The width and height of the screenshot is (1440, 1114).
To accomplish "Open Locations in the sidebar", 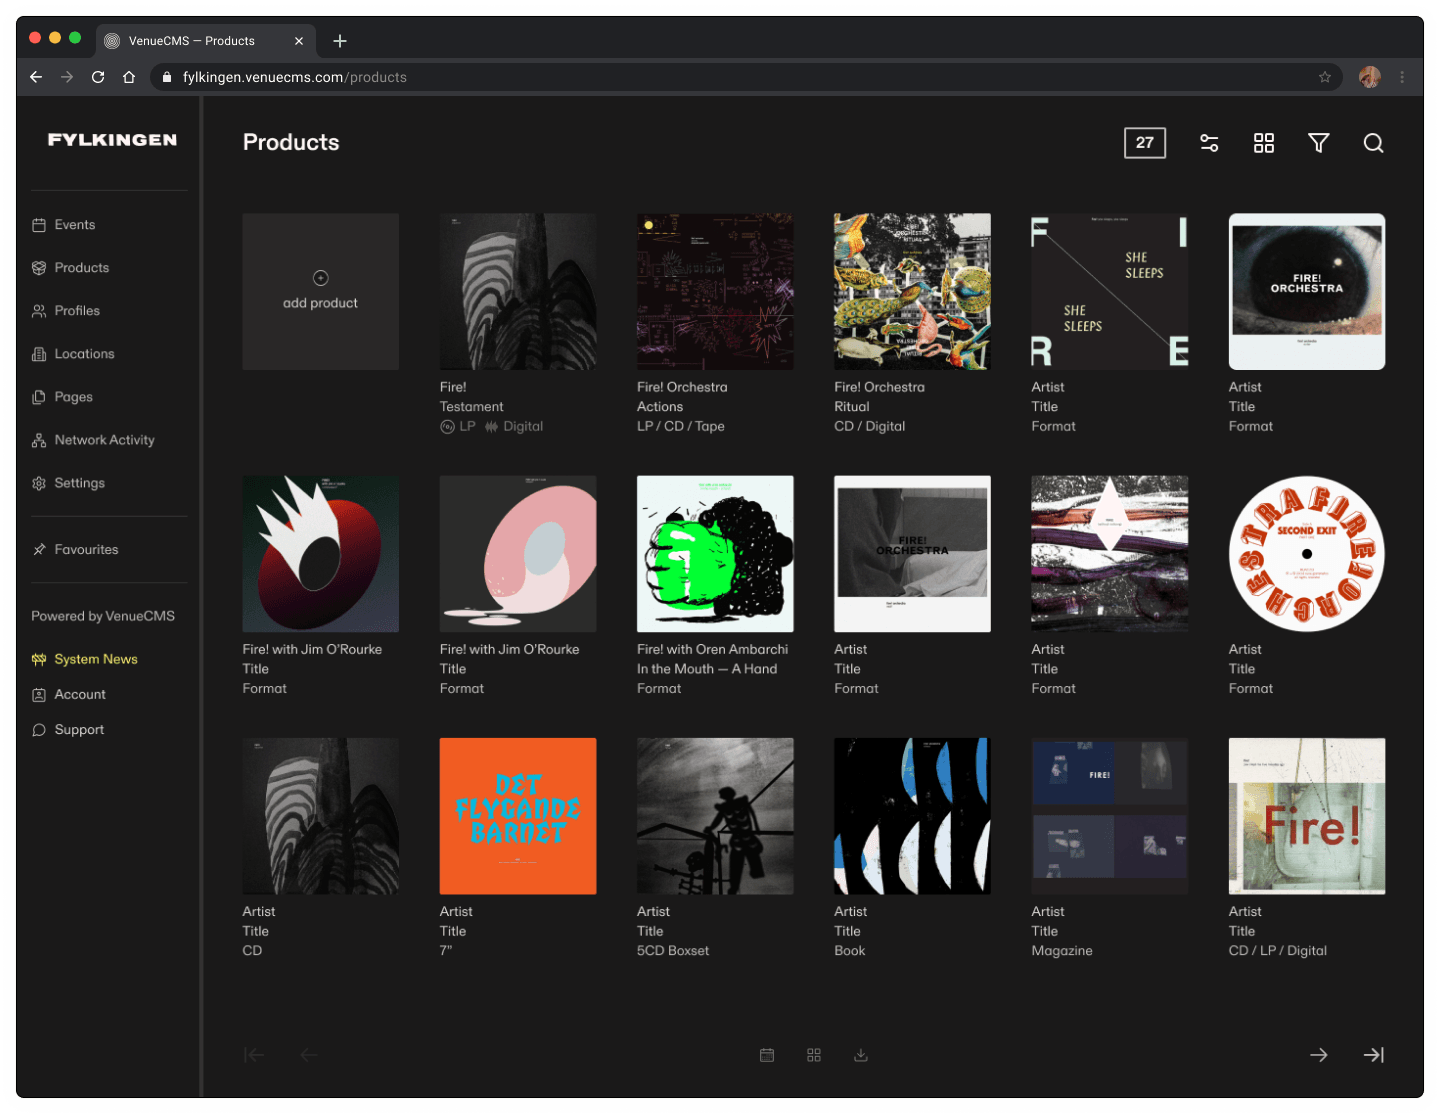I will [x=73, y=354].
